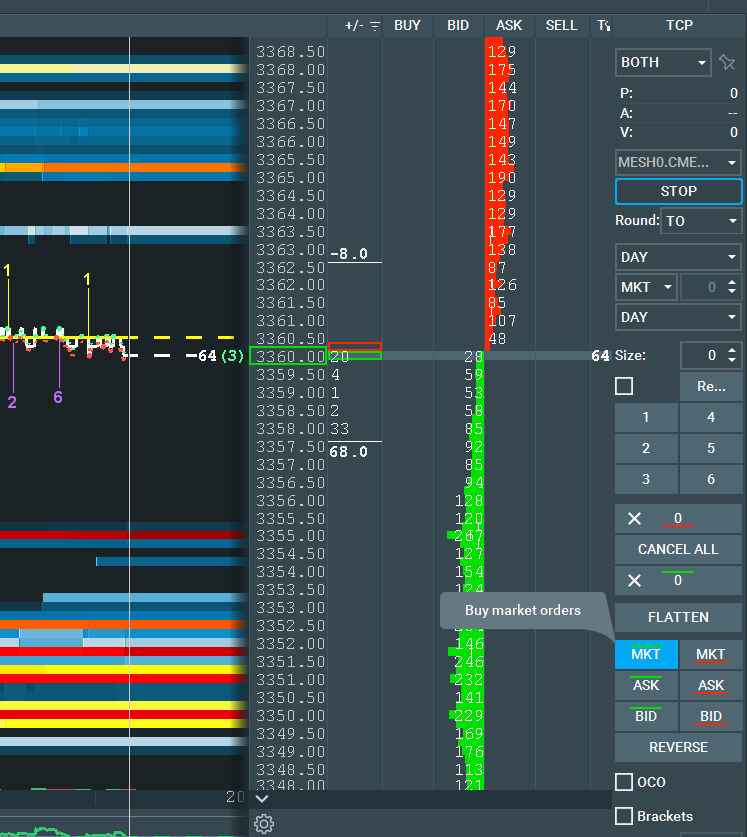
Task: Open the BOTH dropdown
Action: click(664, 62)
